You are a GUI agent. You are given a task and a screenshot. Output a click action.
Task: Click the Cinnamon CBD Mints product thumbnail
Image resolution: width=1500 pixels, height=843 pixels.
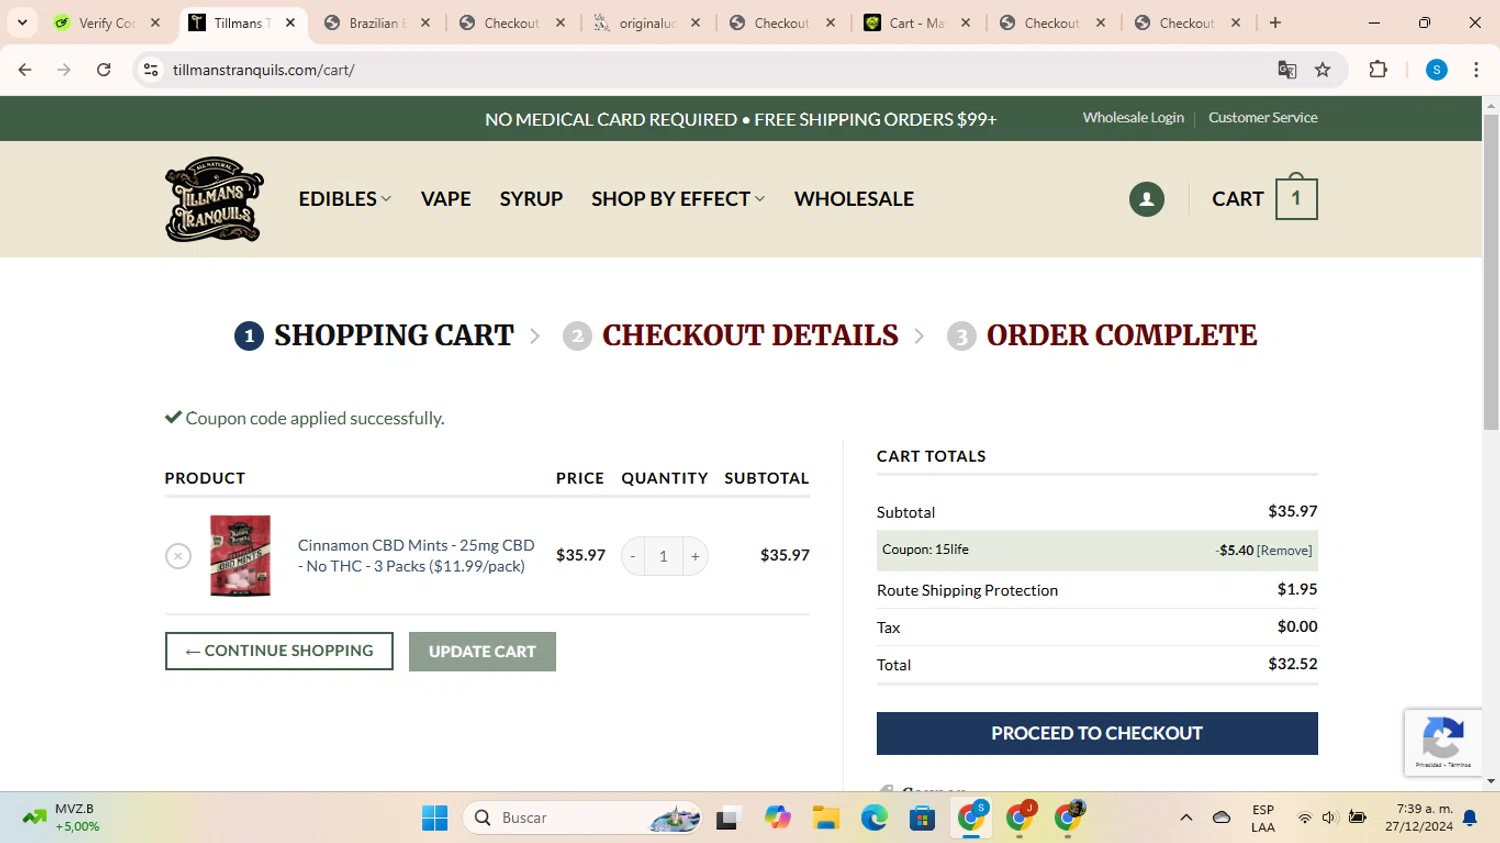tap(240, 556)
